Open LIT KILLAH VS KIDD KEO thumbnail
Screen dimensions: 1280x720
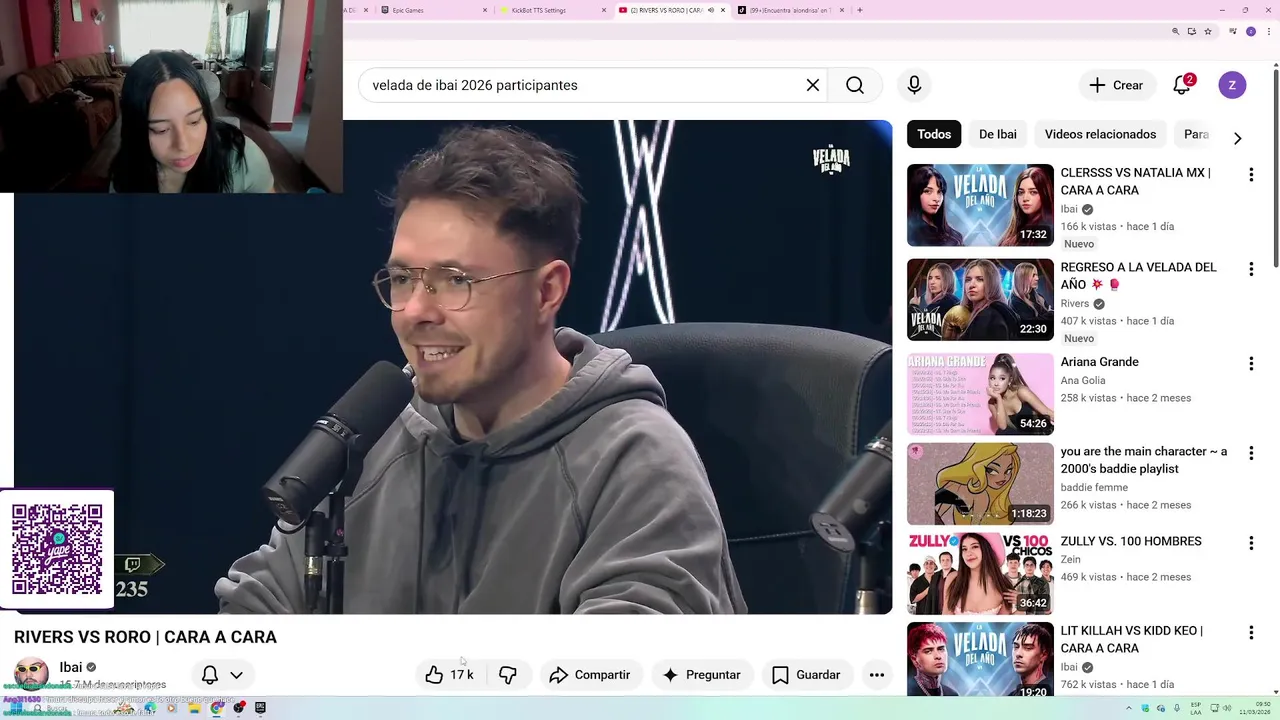tap(980, 660)
